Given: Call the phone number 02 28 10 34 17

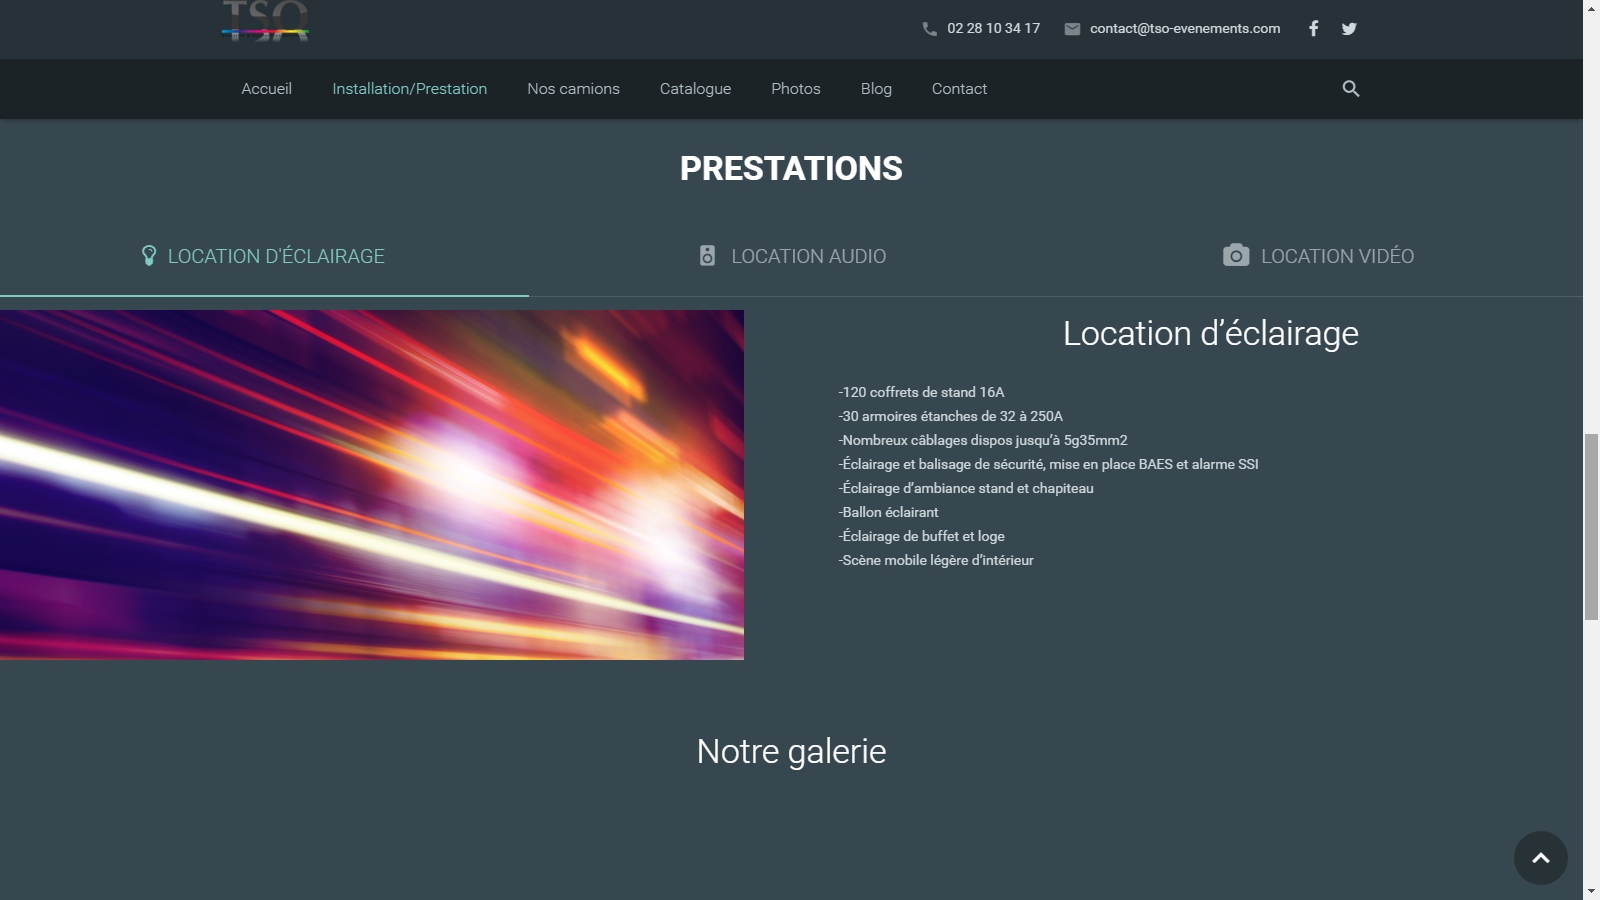Looking at the screenshot, I should point(993,28).
